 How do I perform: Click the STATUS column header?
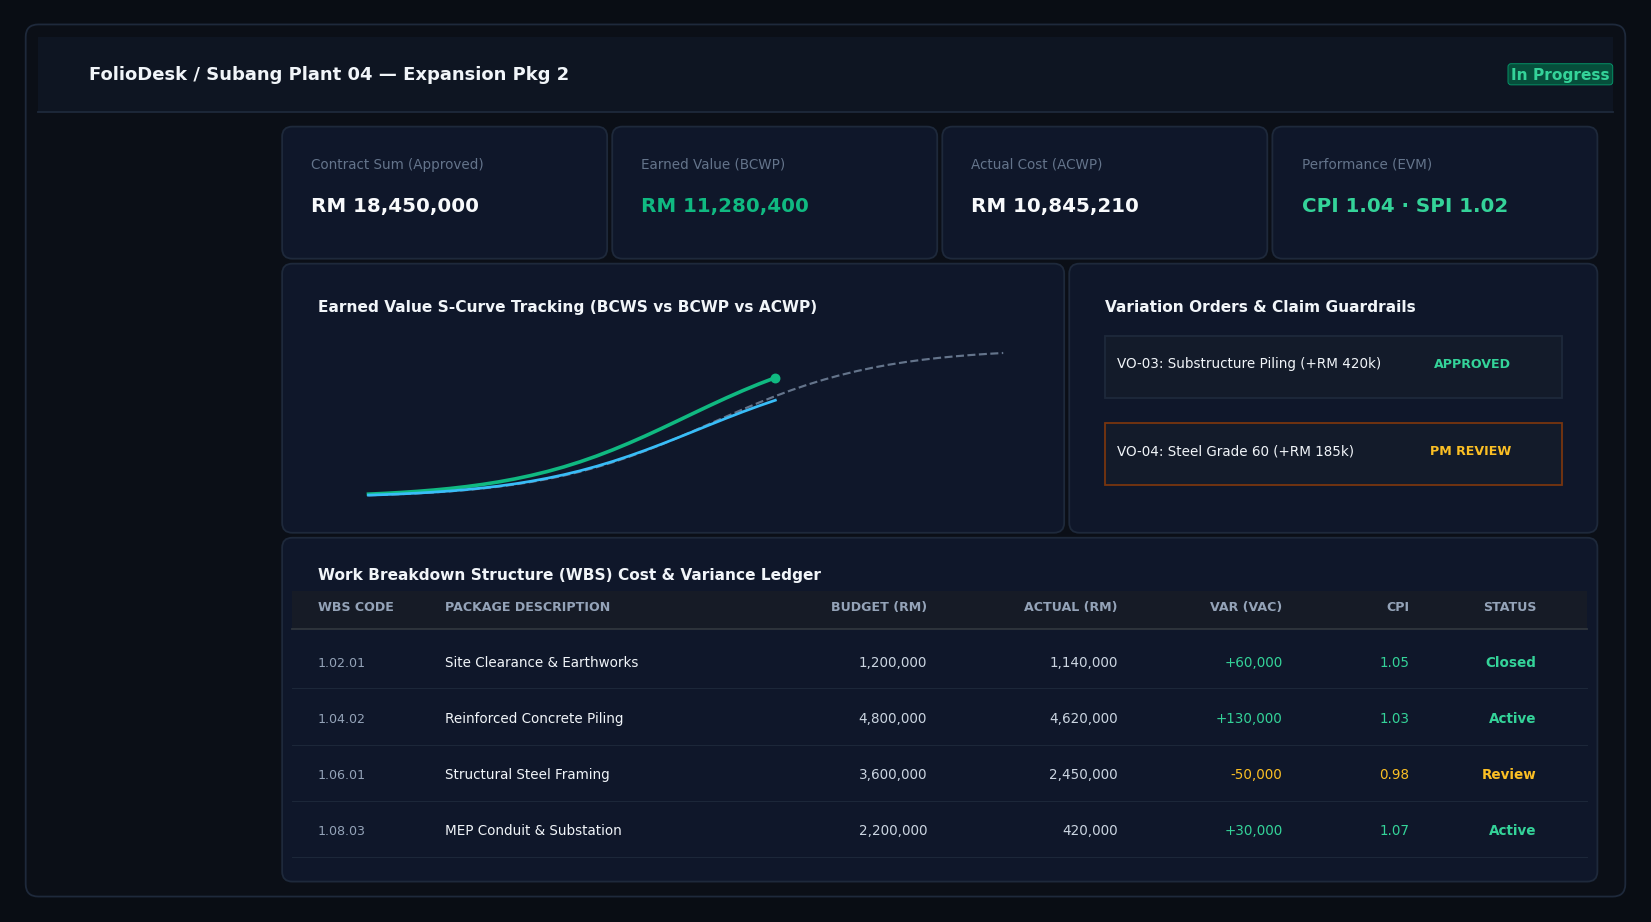(x=1509, y=607)
